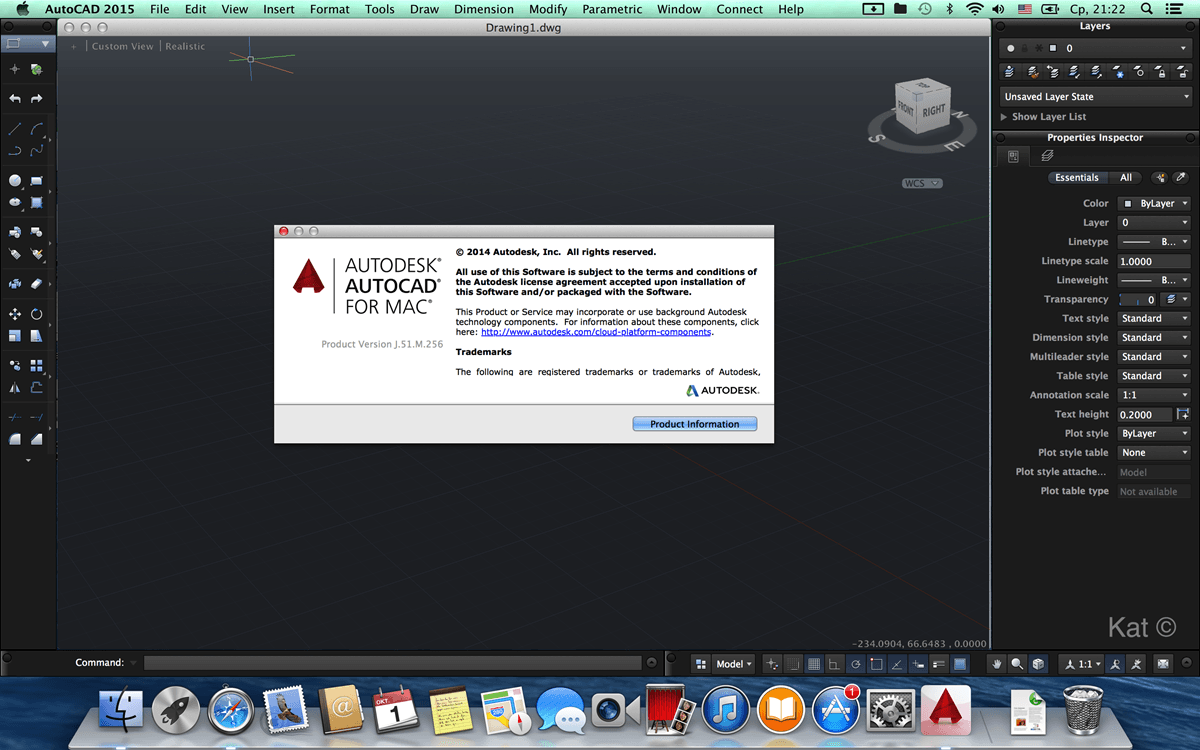
Task: Toggle Grid display in status bar
Action: pyautogui.click(x=814, y=663)
